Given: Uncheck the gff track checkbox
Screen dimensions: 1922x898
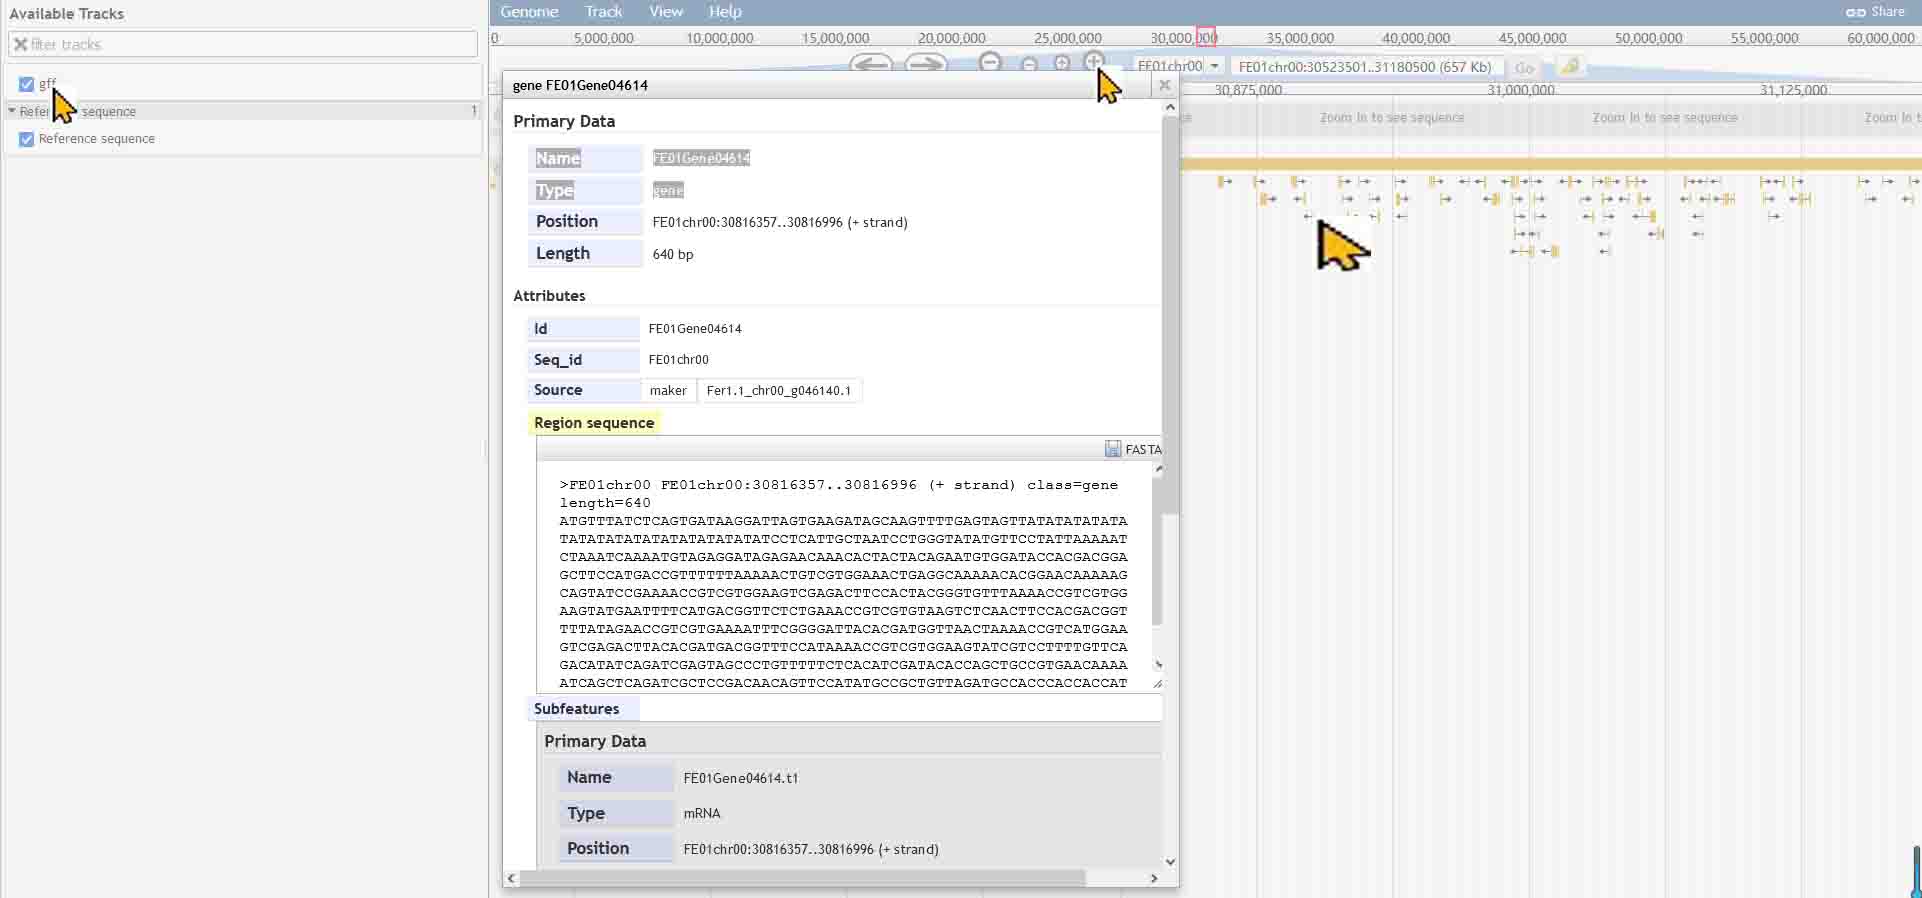Looking at the screenshot, I should [27, 84].
